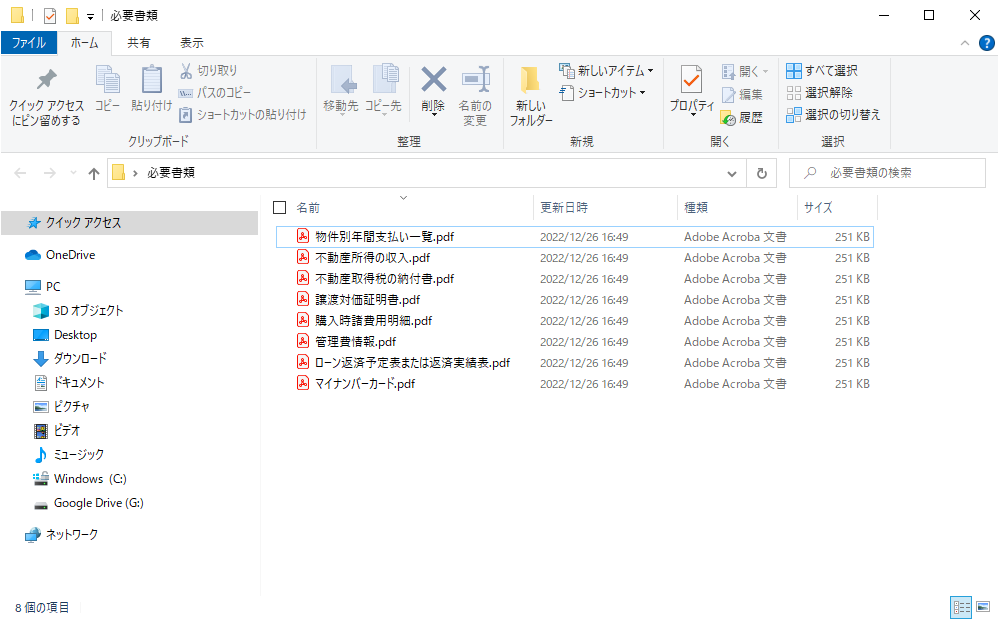
Task: Click the Copy ribbon button
Action: pyautogui.click(x=108, y=89)
